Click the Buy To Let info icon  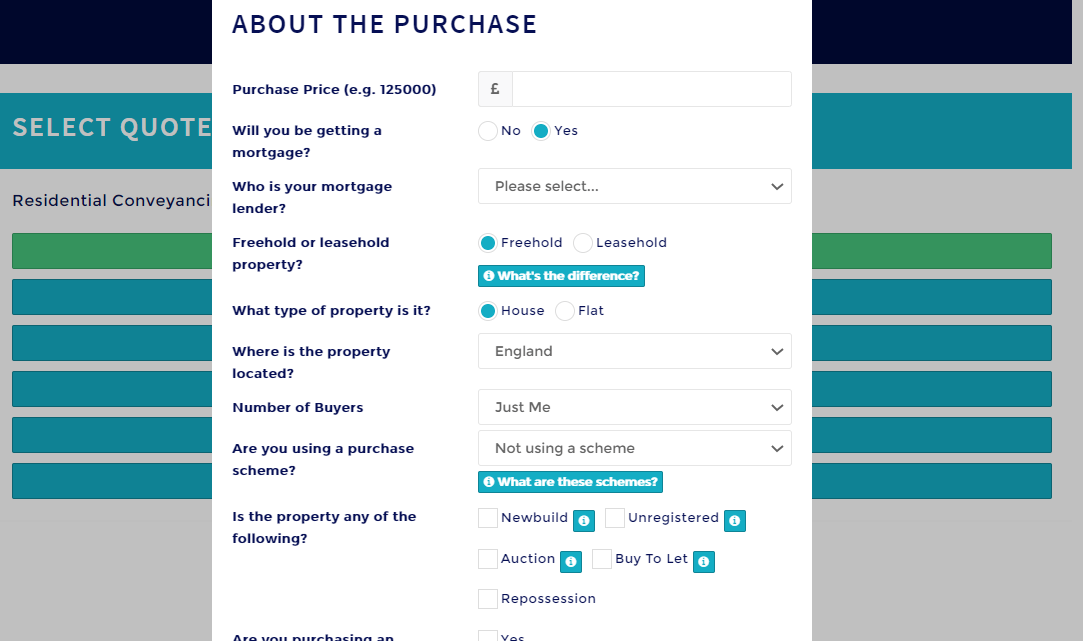point(703,562)
